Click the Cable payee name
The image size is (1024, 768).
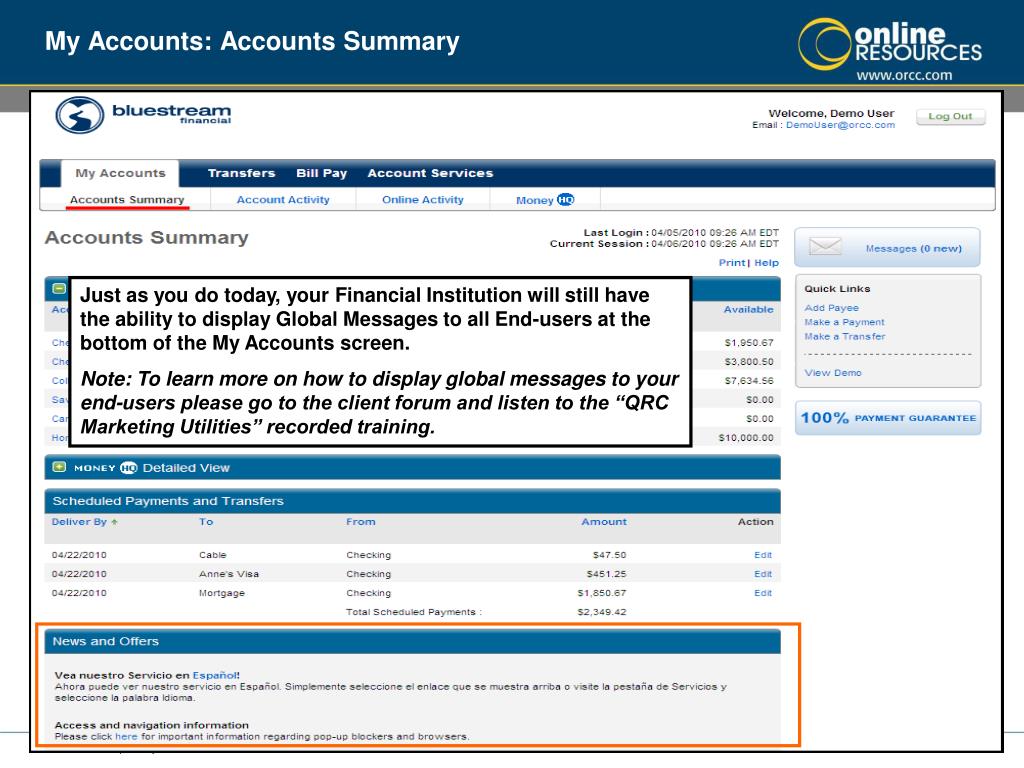[x=212, y=555]
